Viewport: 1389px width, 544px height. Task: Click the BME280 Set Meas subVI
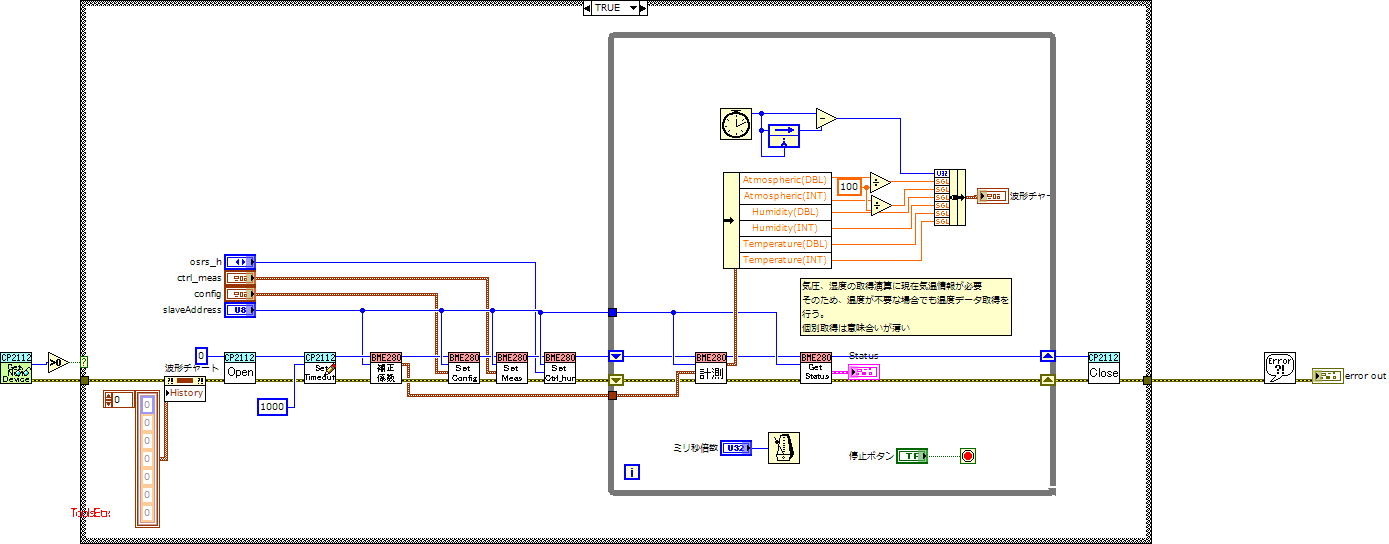(x=512, y=368)
